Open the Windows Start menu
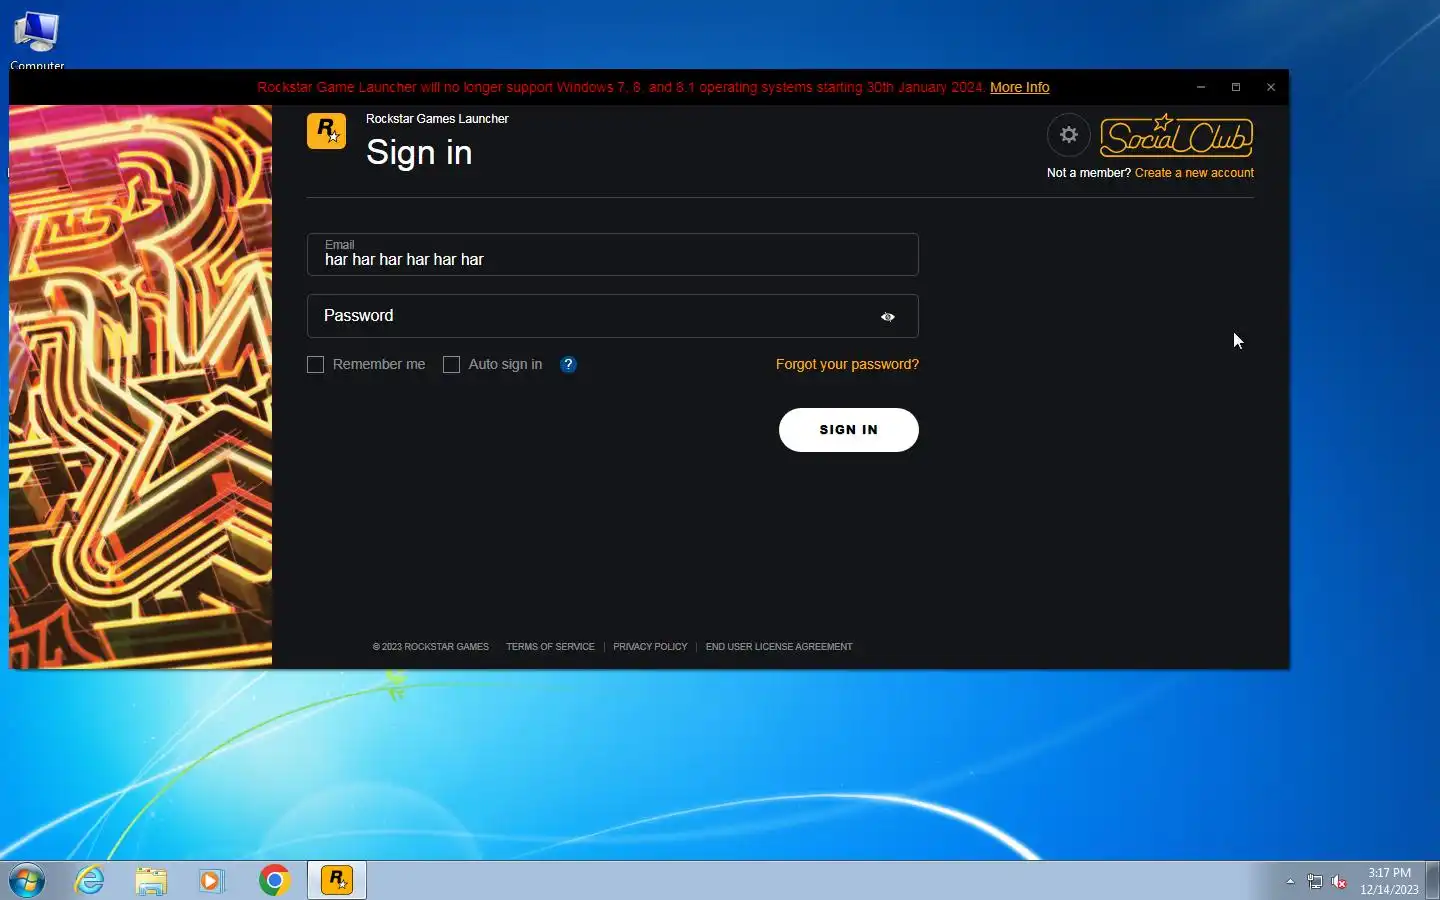 pos(27,880)
